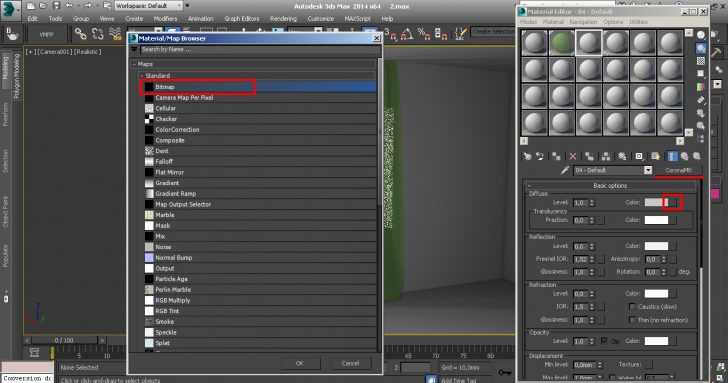The width and height of the screenshot is (728, 383).
Task: Click the Angle Snap toggle icon
Action: [x=407, y=33]
